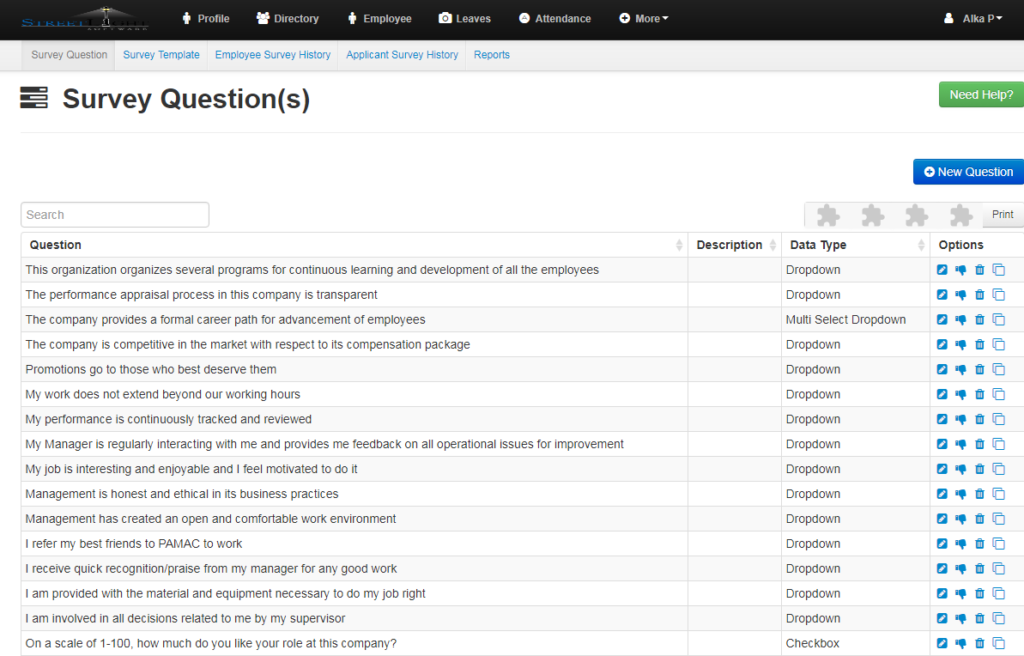Click the Survey Question header hamburger icon

34,98
